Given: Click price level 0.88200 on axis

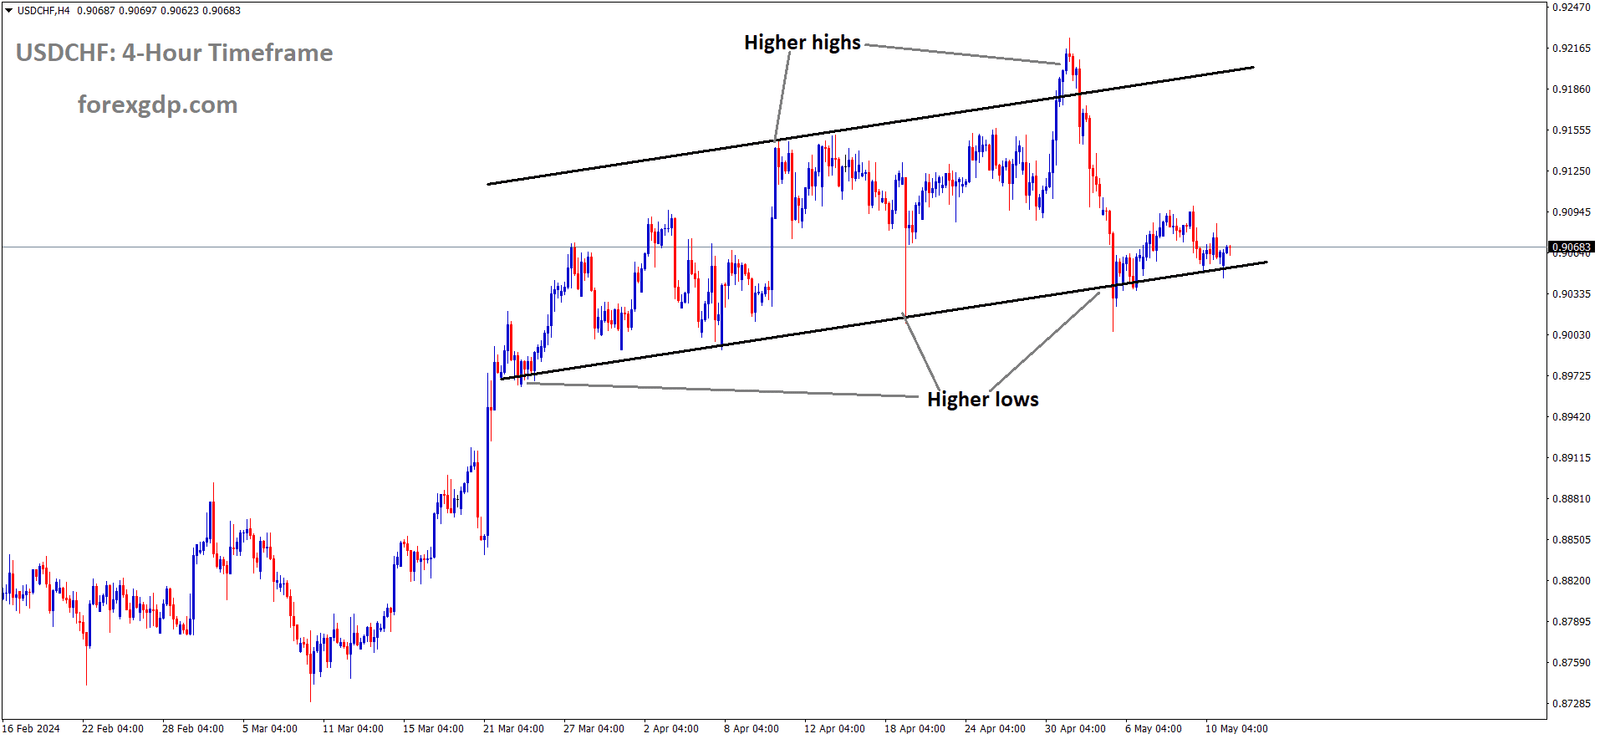Looking at the screenshot, I should pos(1571,581).
